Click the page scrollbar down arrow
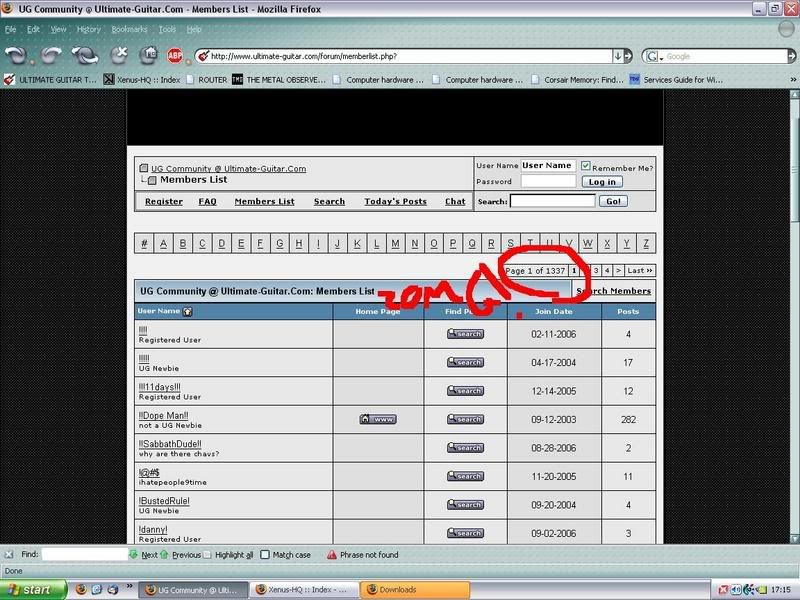 point(794,538)
